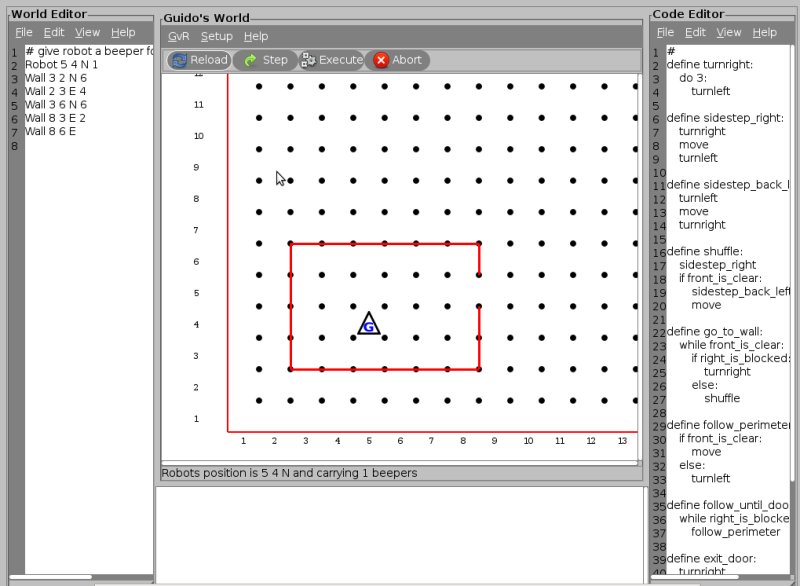Open the GvR menu
Screen dimensions: 800x586
pos(178,36)
